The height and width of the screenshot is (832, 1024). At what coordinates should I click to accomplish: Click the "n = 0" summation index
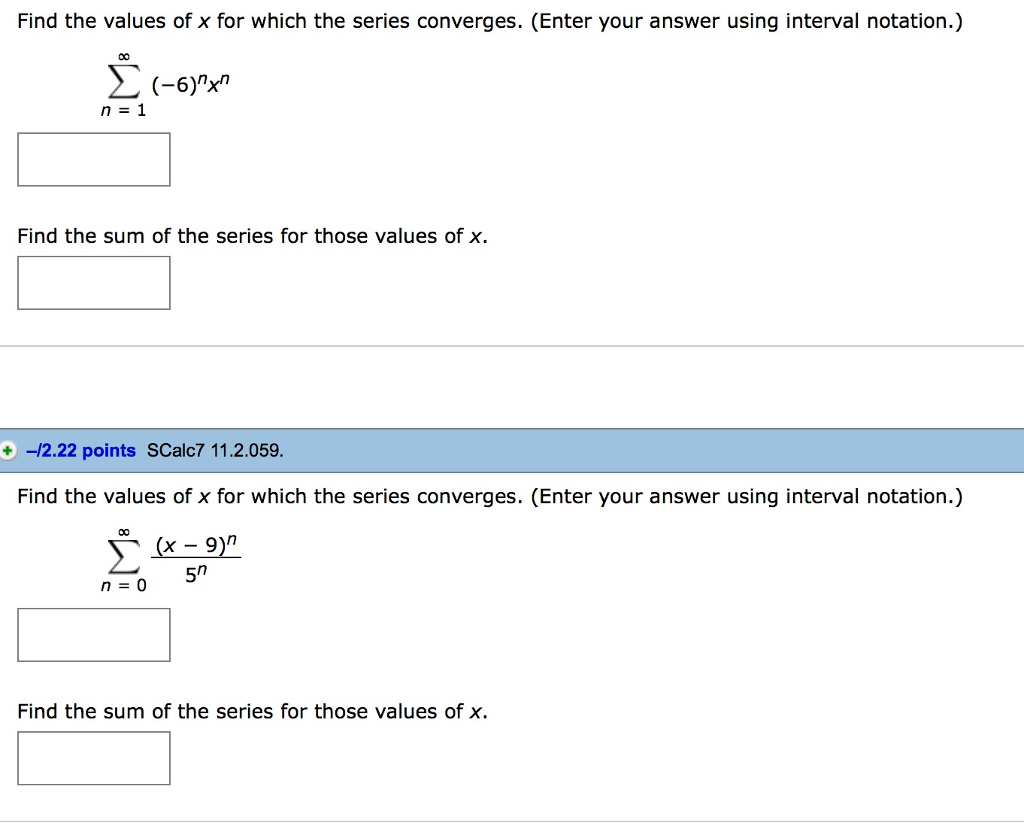point(125,586)
